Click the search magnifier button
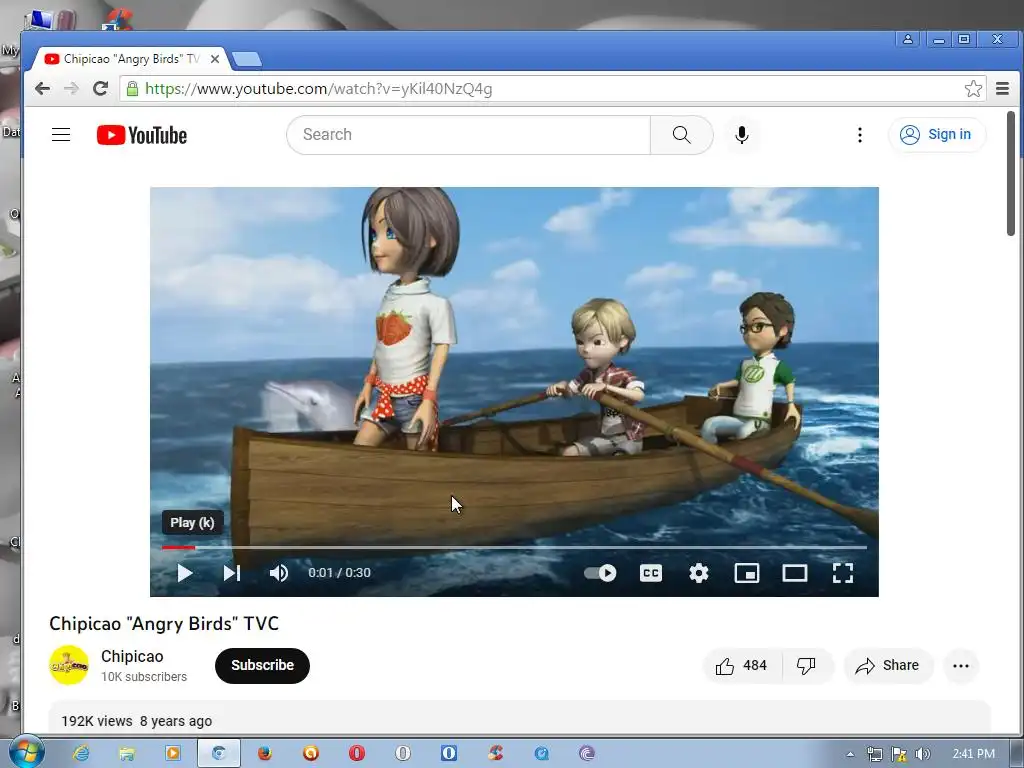The height and width of the screenshot is (768, 1024). click(x=681, y=135)
